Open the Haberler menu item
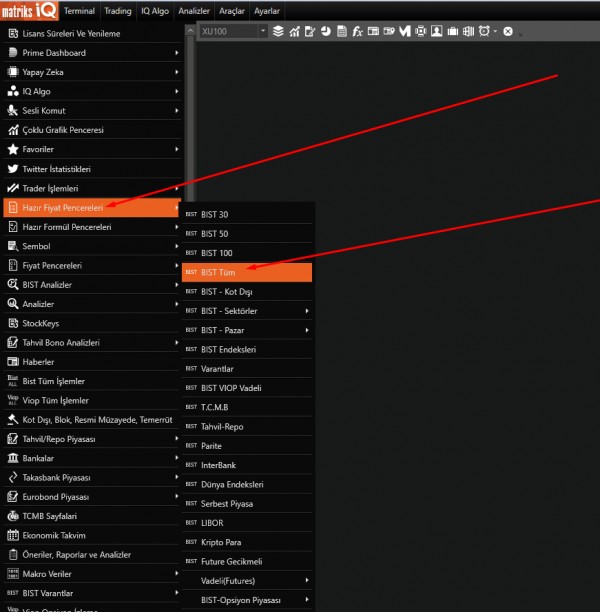The width and height of the screenshot is (600, 612). (93, 361)
